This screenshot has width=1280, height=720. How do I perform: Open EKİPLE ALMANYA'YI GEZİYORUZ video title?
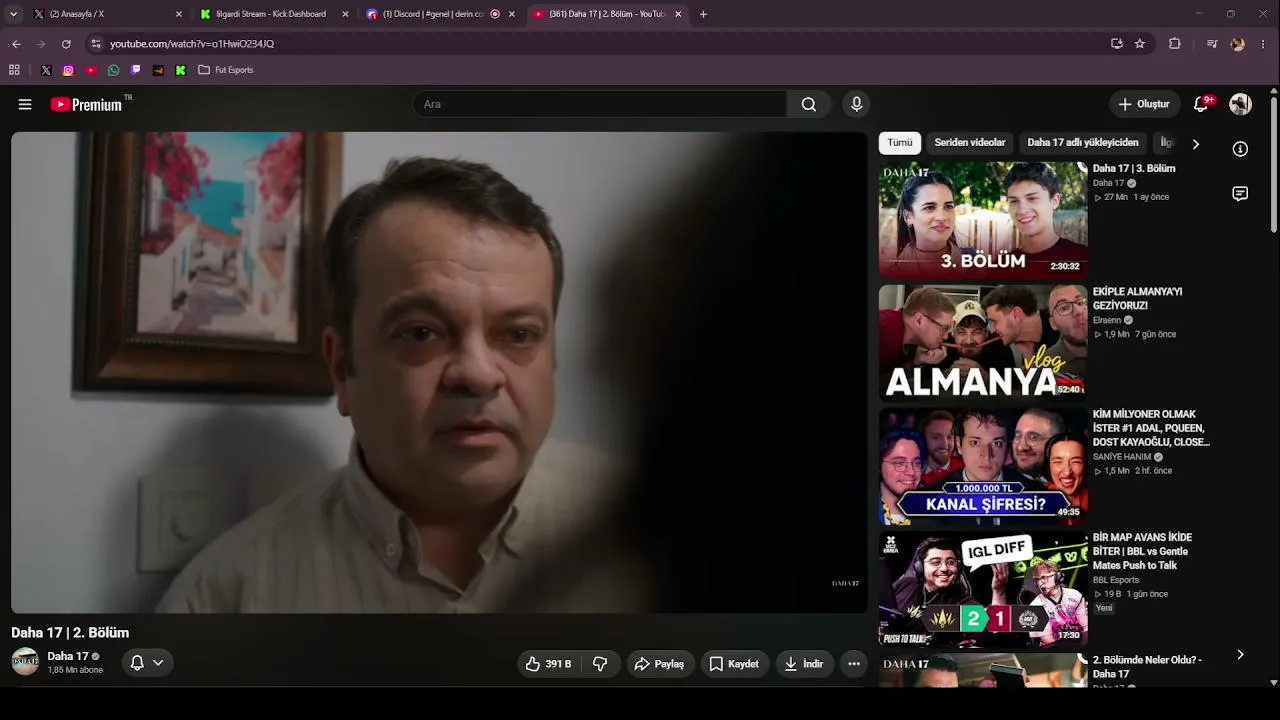point(1137,299)
